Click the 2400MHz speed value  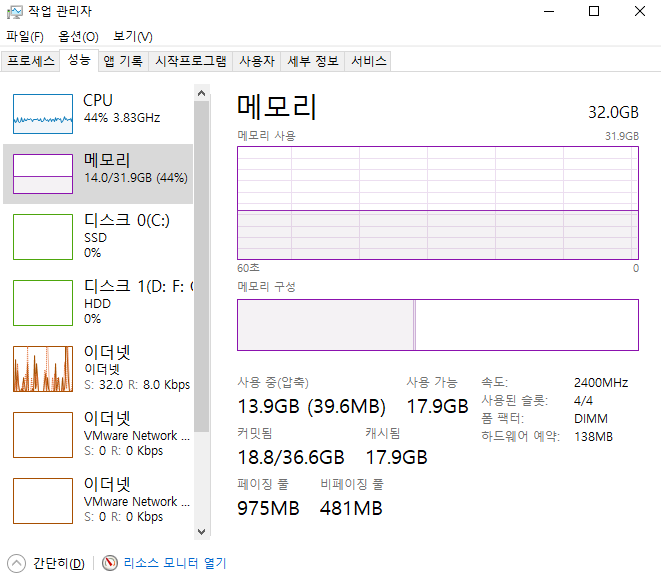(601, 383)
